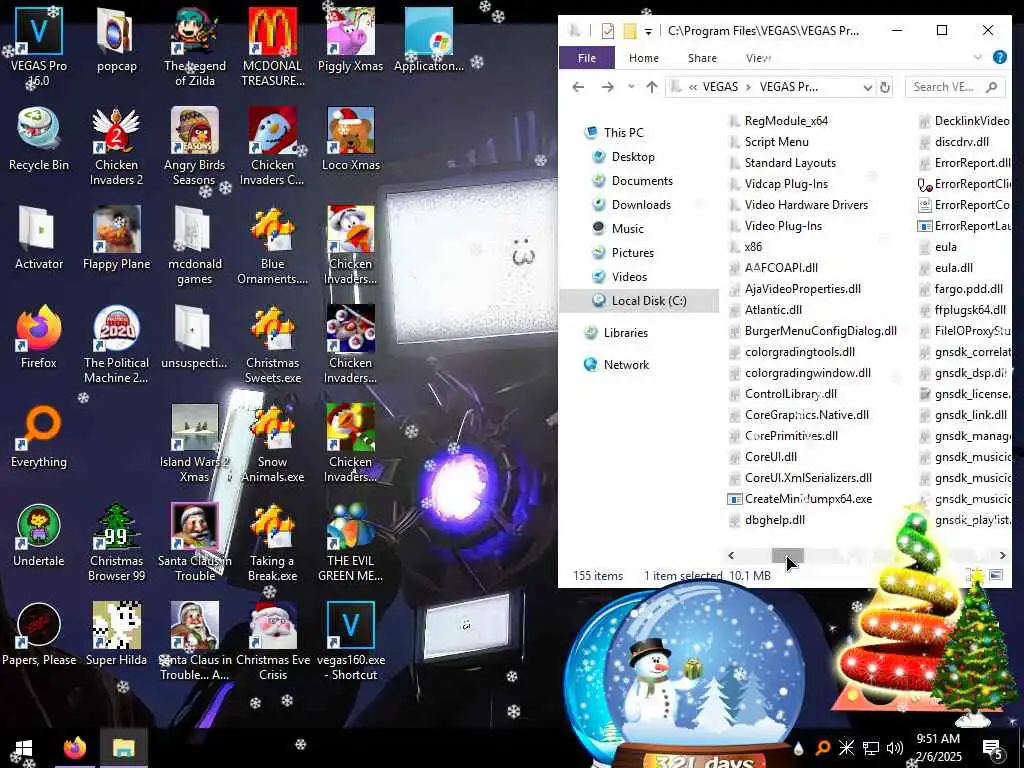This screenshot has height=768, width=1024.
Task: Switch to the View ribbon tab
Action: pyautogui.click(x=758, y=57)
